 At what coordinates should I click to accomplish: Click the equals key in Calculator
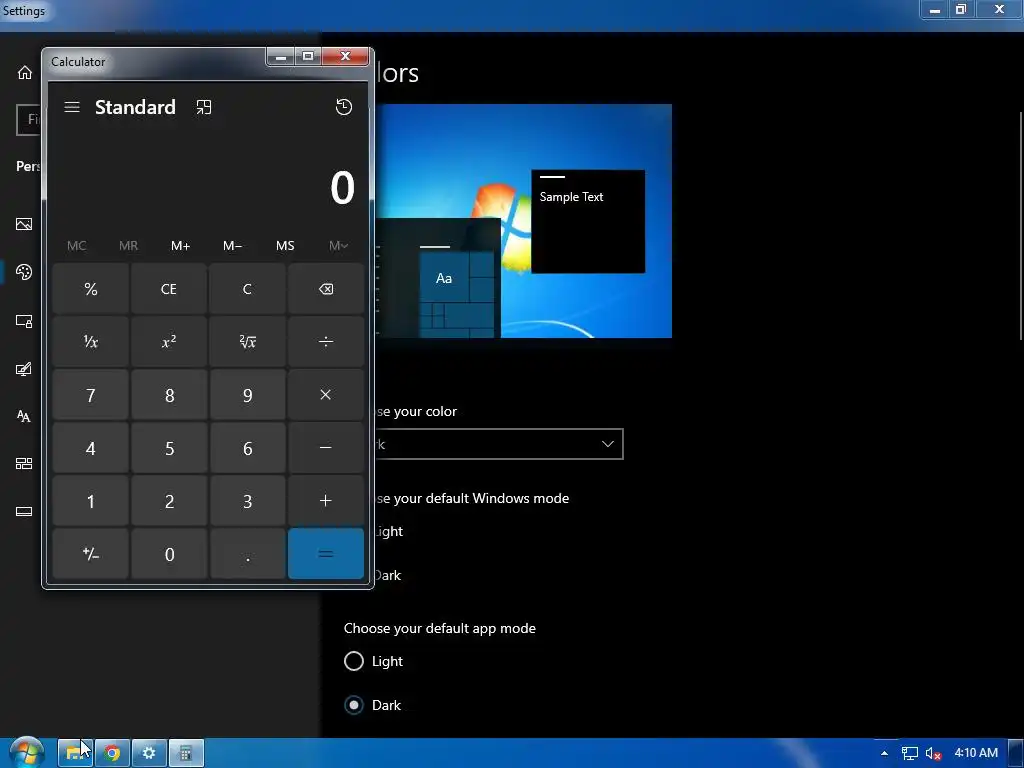[x=325, y=554]
